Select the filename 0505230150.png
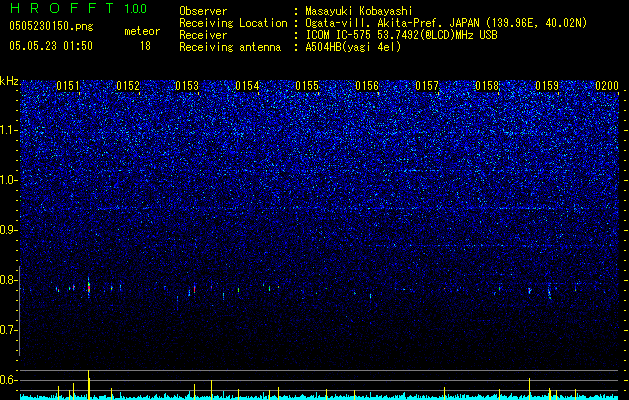The width and height of the screenshot is (629, 400). 51,27
